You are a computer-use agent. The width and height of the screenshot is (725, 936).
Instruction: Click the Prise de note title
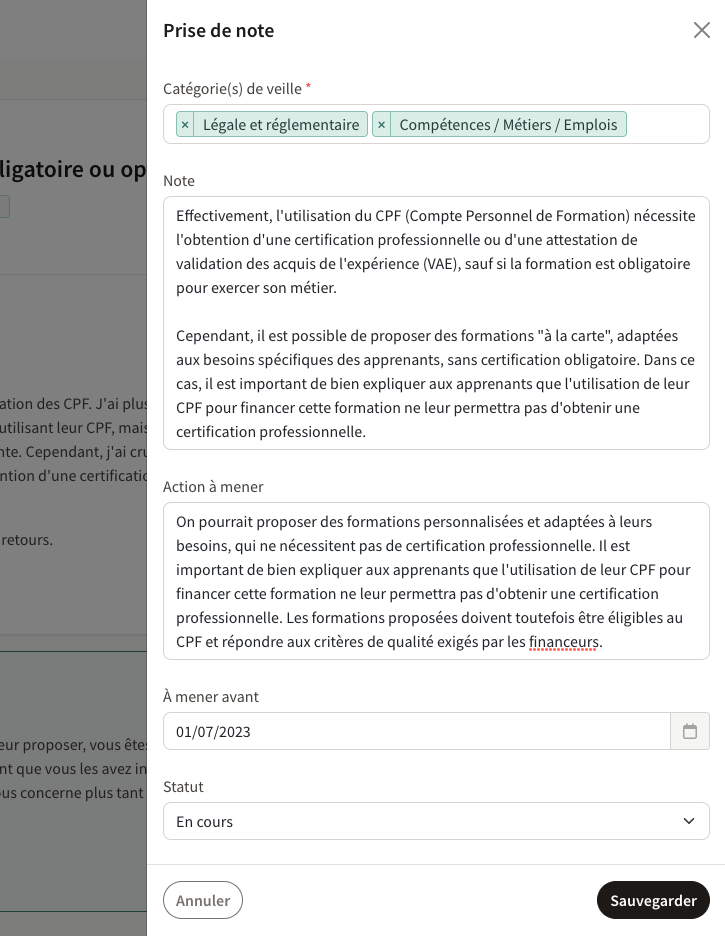click(x=219, y=30)
